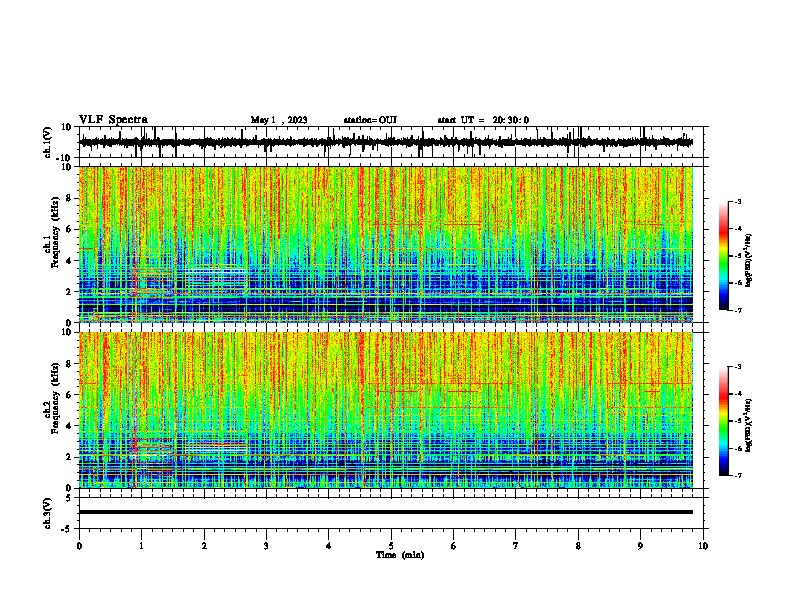Click the "-7" tick on ch.2 color bar
792x612 pixels.
click(x=738, y=475)
